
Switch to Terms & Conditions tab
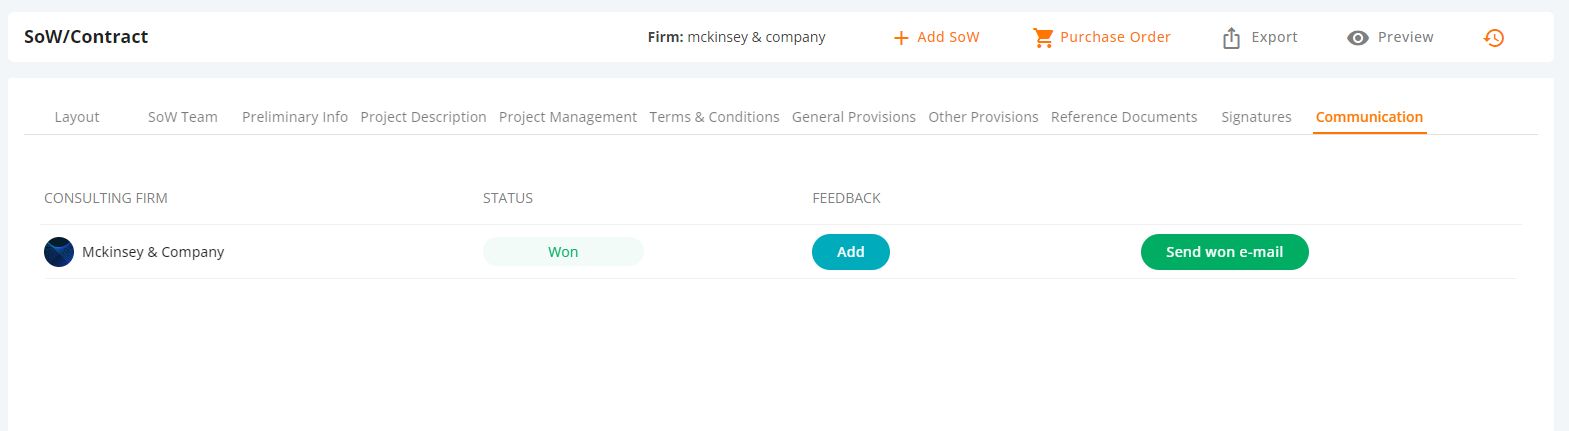[x=714, y=117]
